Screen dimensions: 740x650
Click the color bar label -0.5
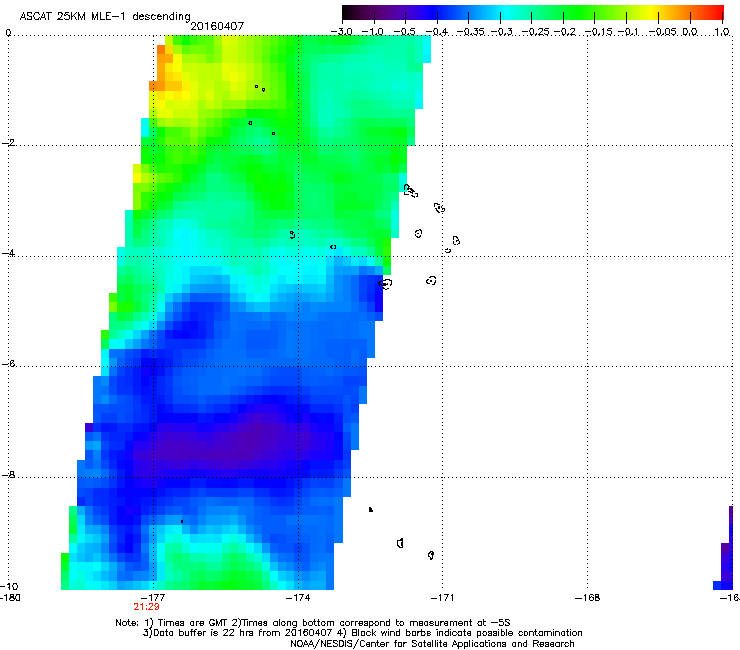(x=404, y=32)
